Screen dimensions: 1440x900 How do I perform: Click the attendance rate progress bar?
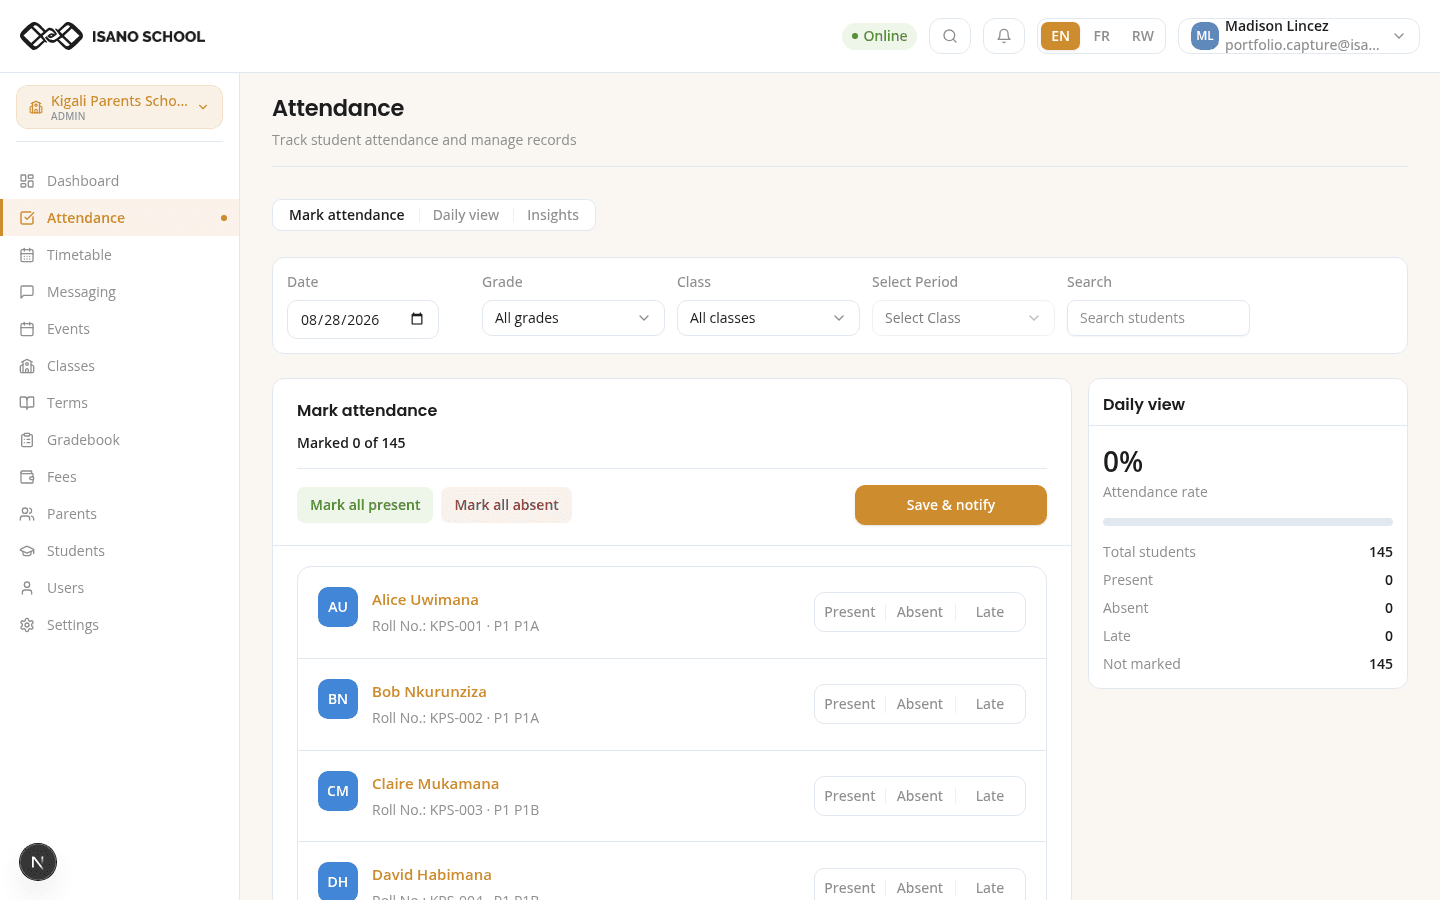[1248, 522]
